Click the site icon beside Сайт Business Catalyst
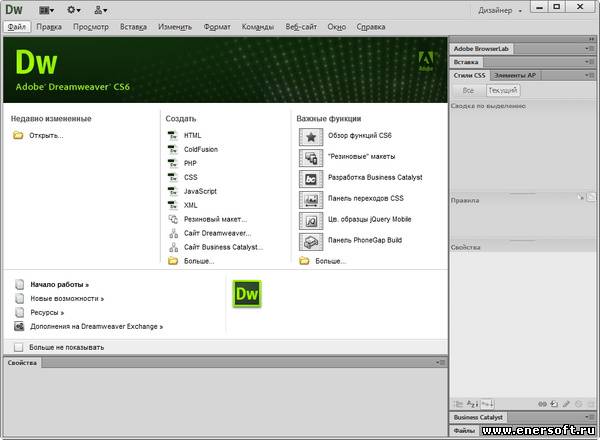Image resolution: width=600 pixels, height=440 pixels. (x=173, y=247)
